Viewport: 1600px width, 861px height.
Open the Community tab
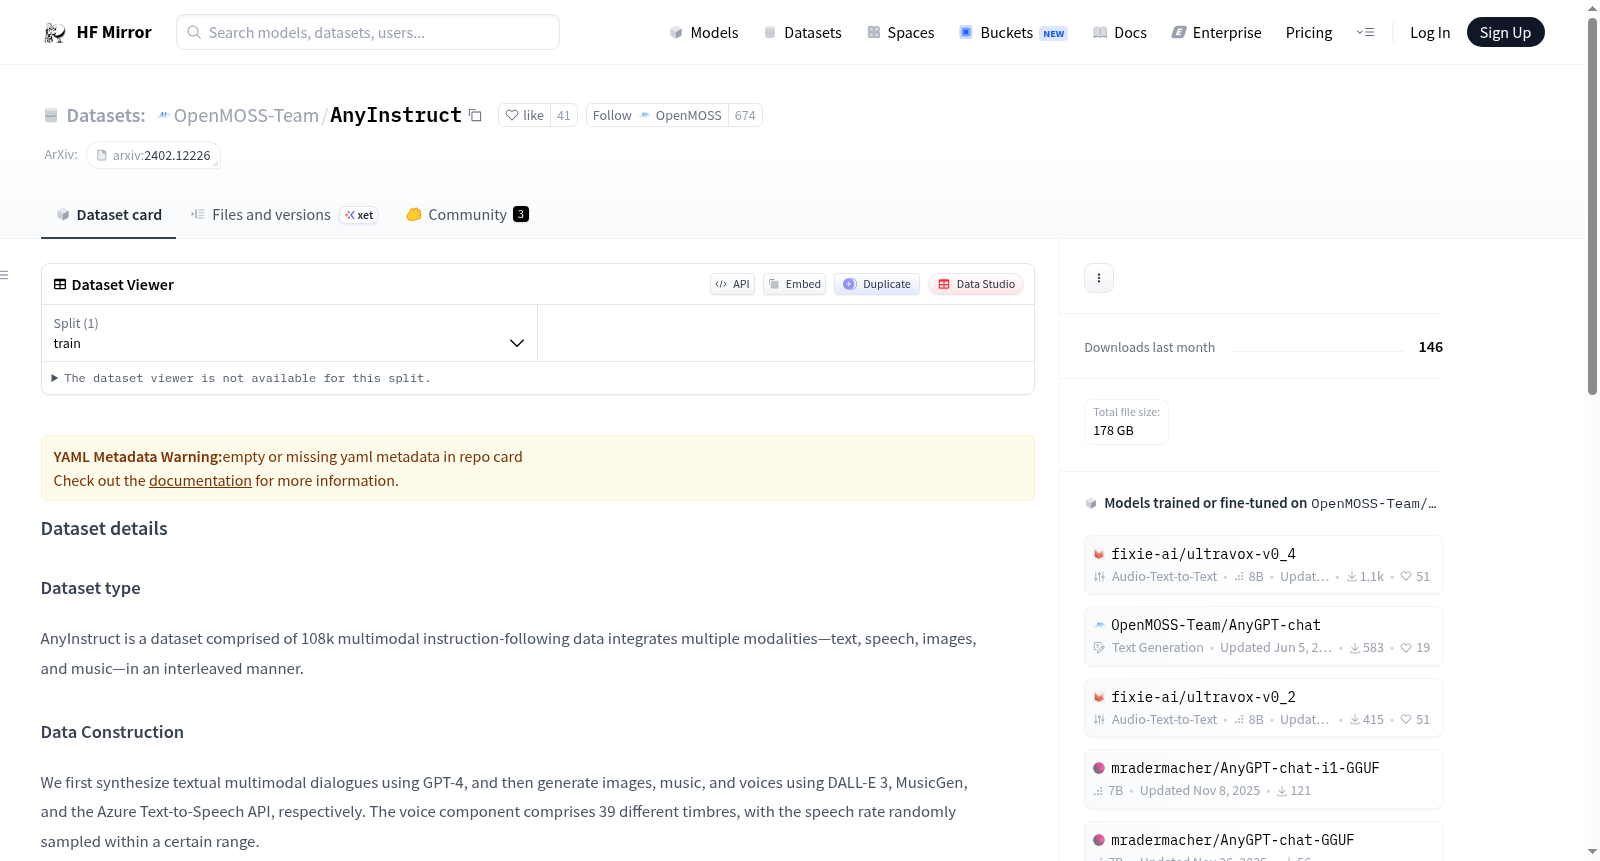pos(467,215)
